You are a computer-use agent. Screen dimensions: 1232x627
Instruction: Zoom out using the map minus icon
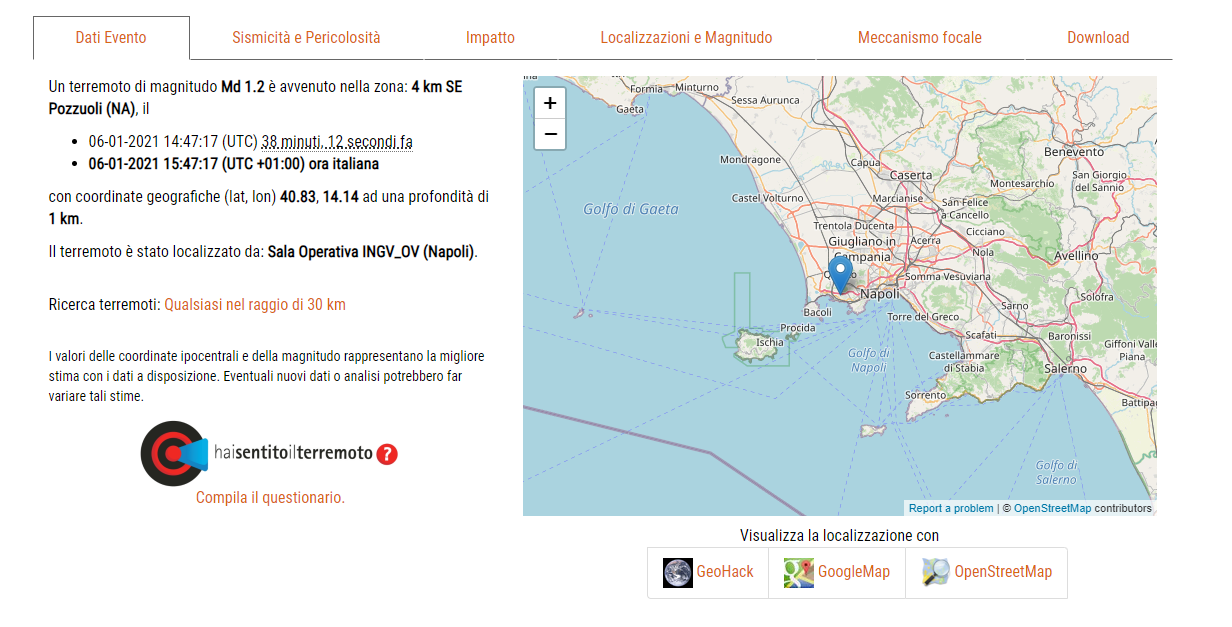click(x=549, y=133)
